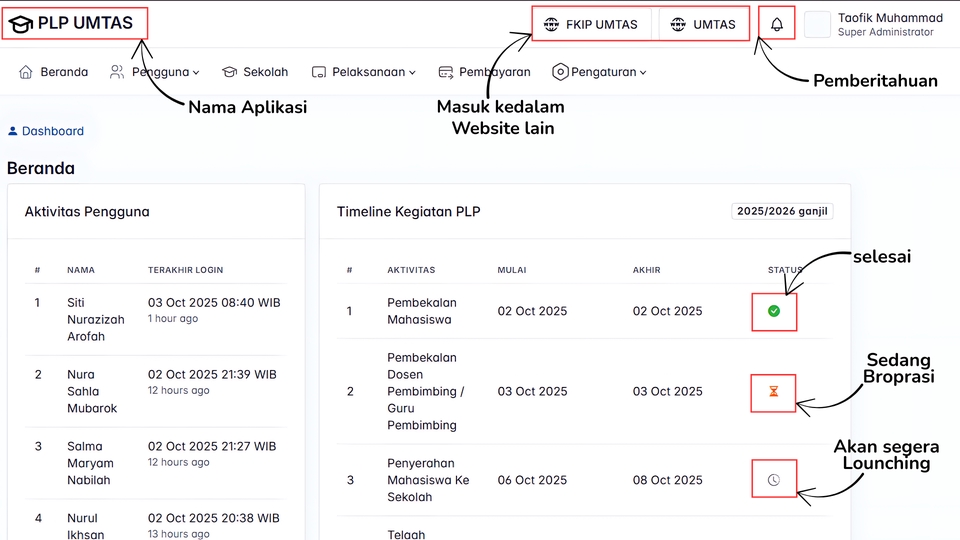This screenshot has height=540, width=960.
Task: Click the settings hexagon icon beside Pengaturan
Action: click(x=560, y=72)
